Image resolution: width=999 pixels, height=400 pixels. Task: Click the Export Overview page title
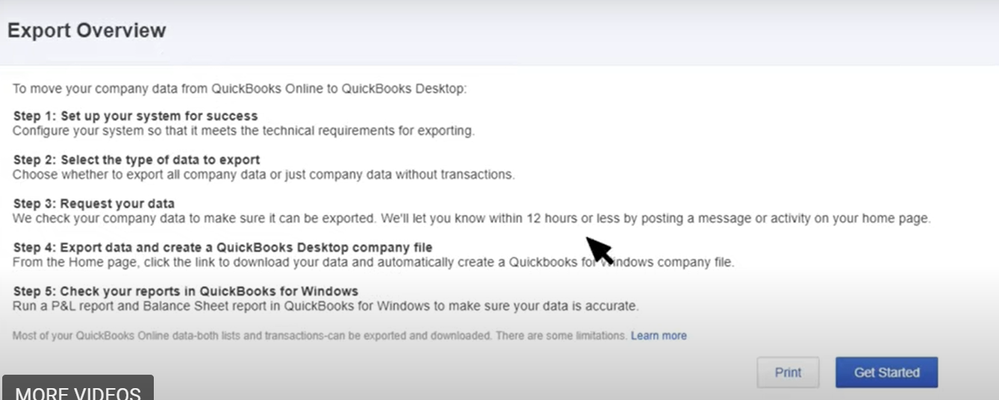(x=87, y=31)
